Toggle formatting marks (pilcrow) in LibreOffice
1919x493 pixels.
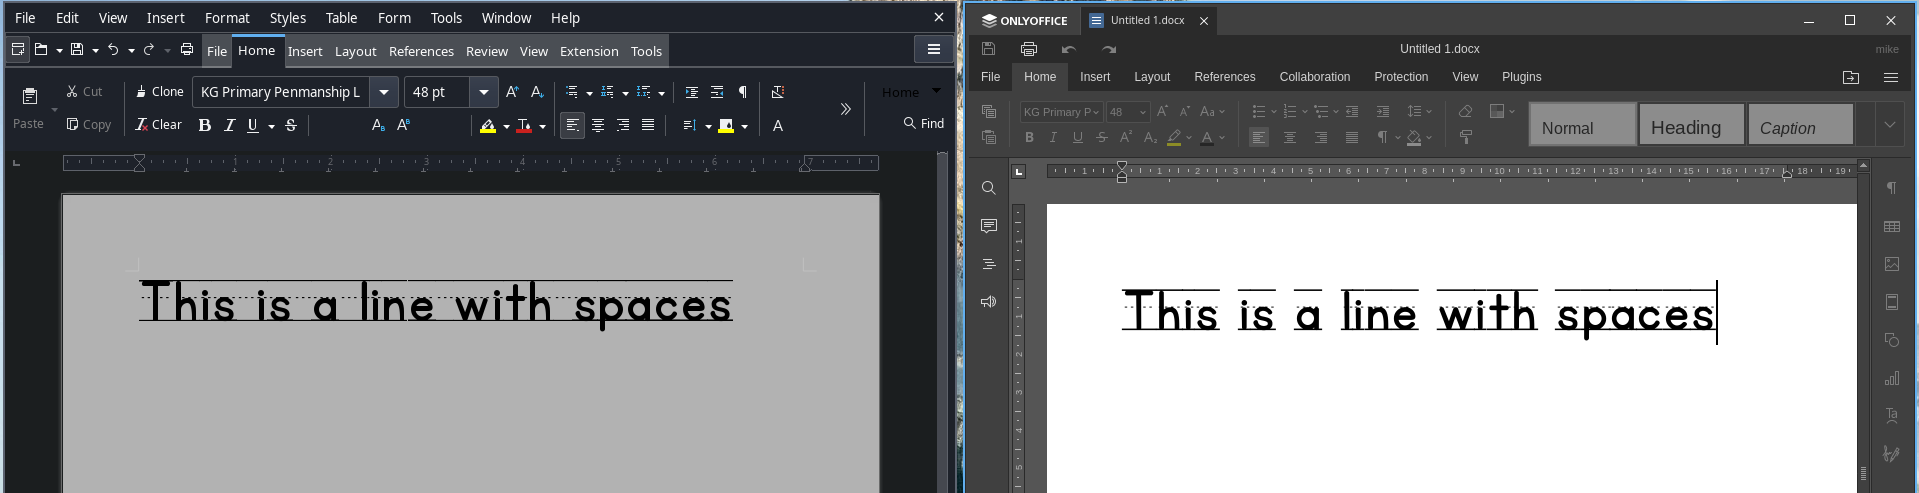[742, 92]
